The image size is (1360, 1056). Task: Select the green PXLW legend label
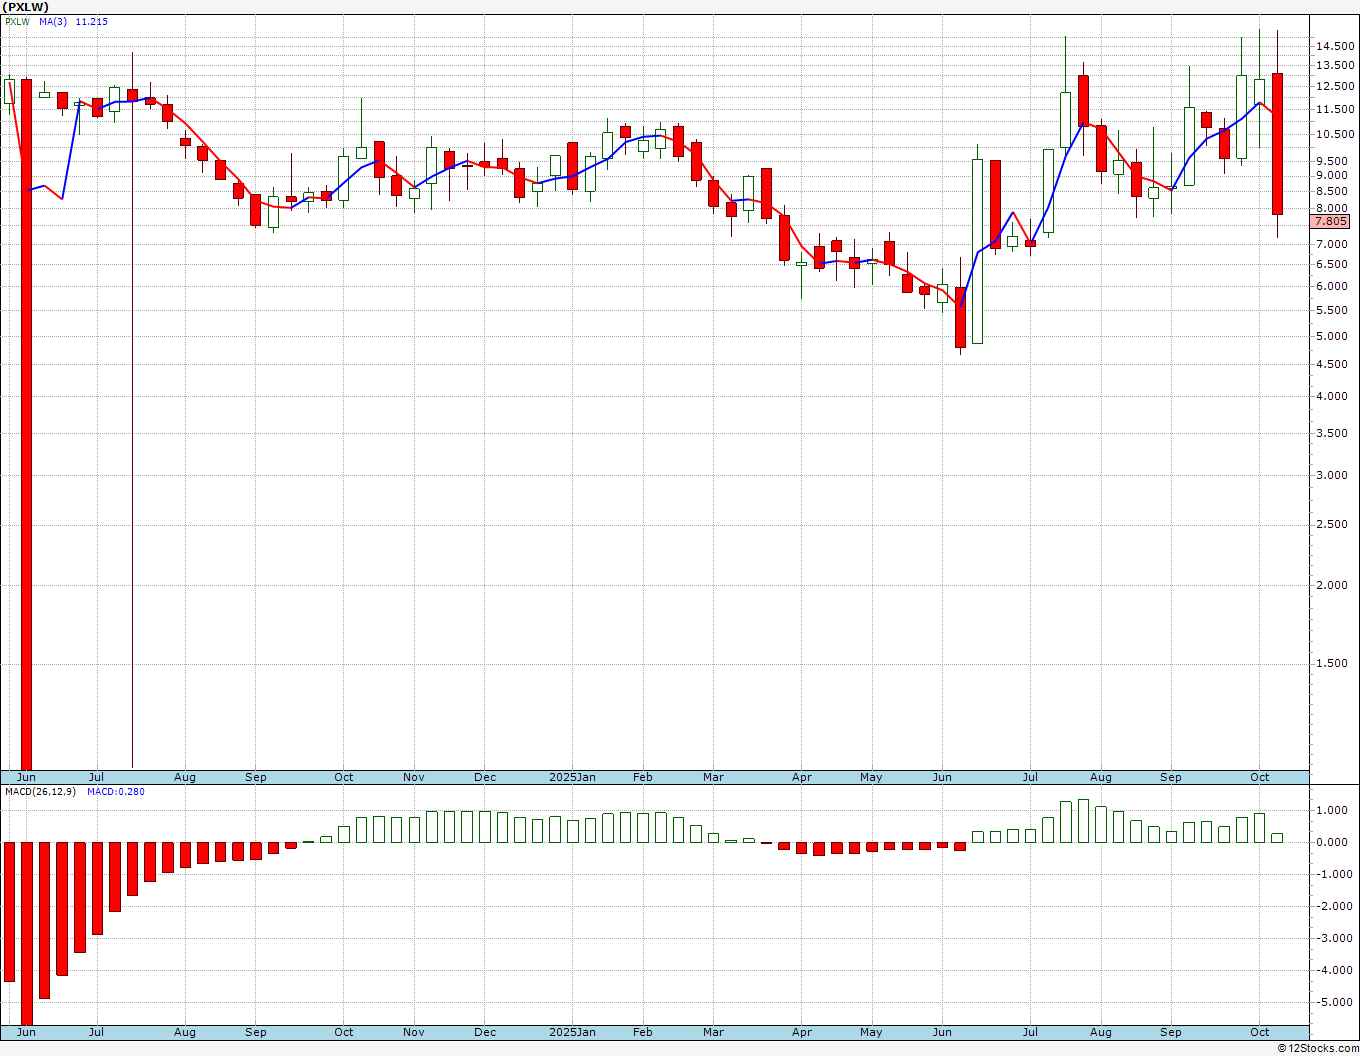point(17,22)
